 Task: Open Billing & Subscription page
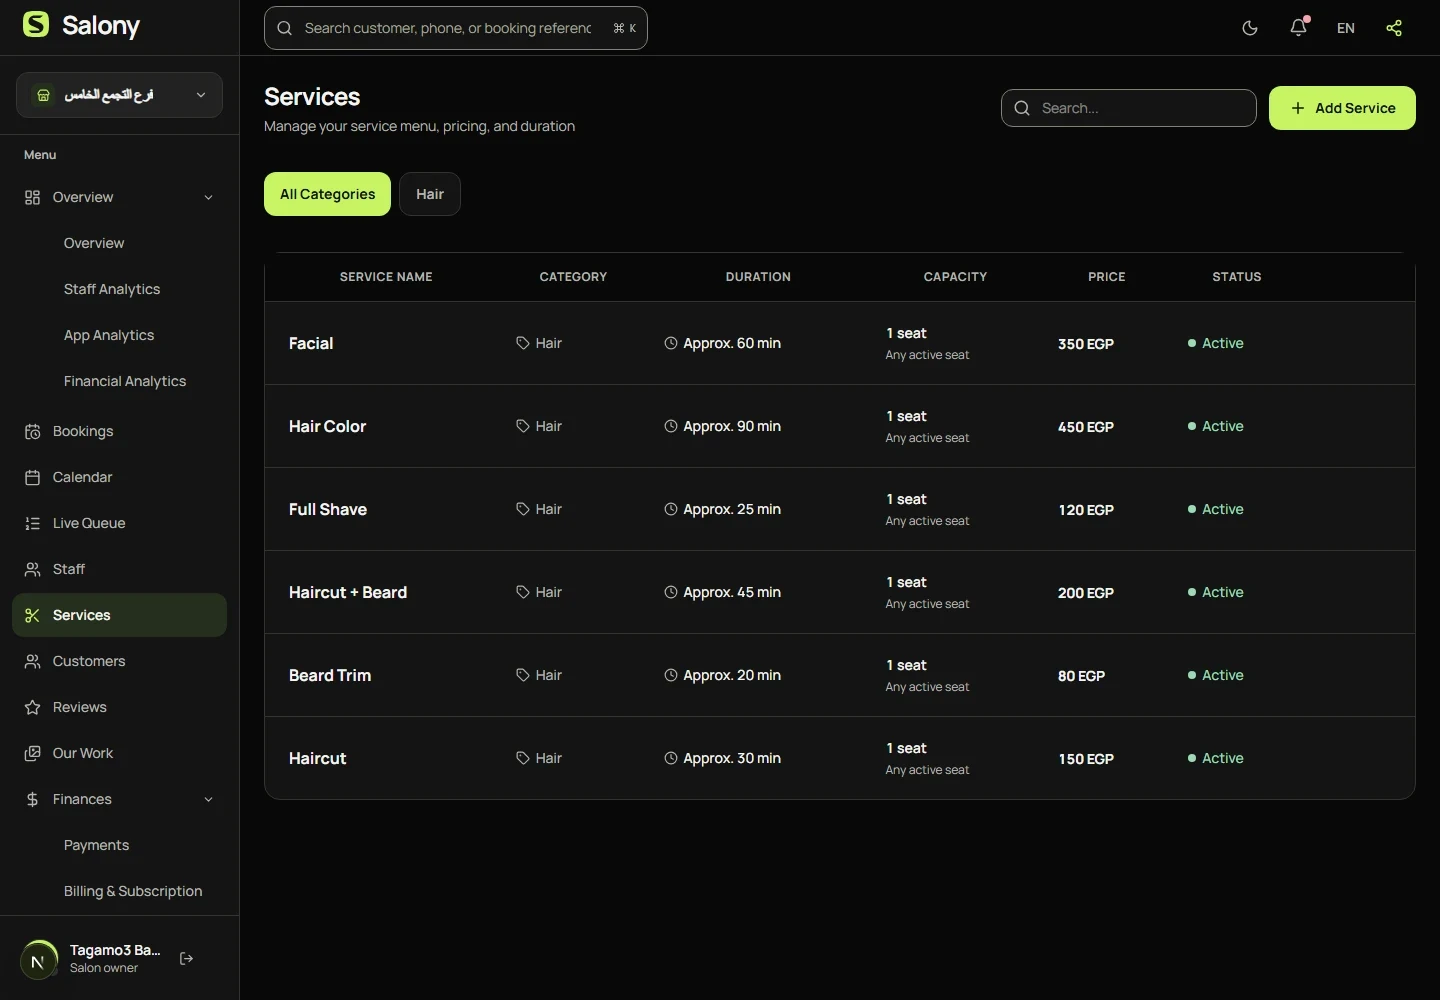coord(133,891)
